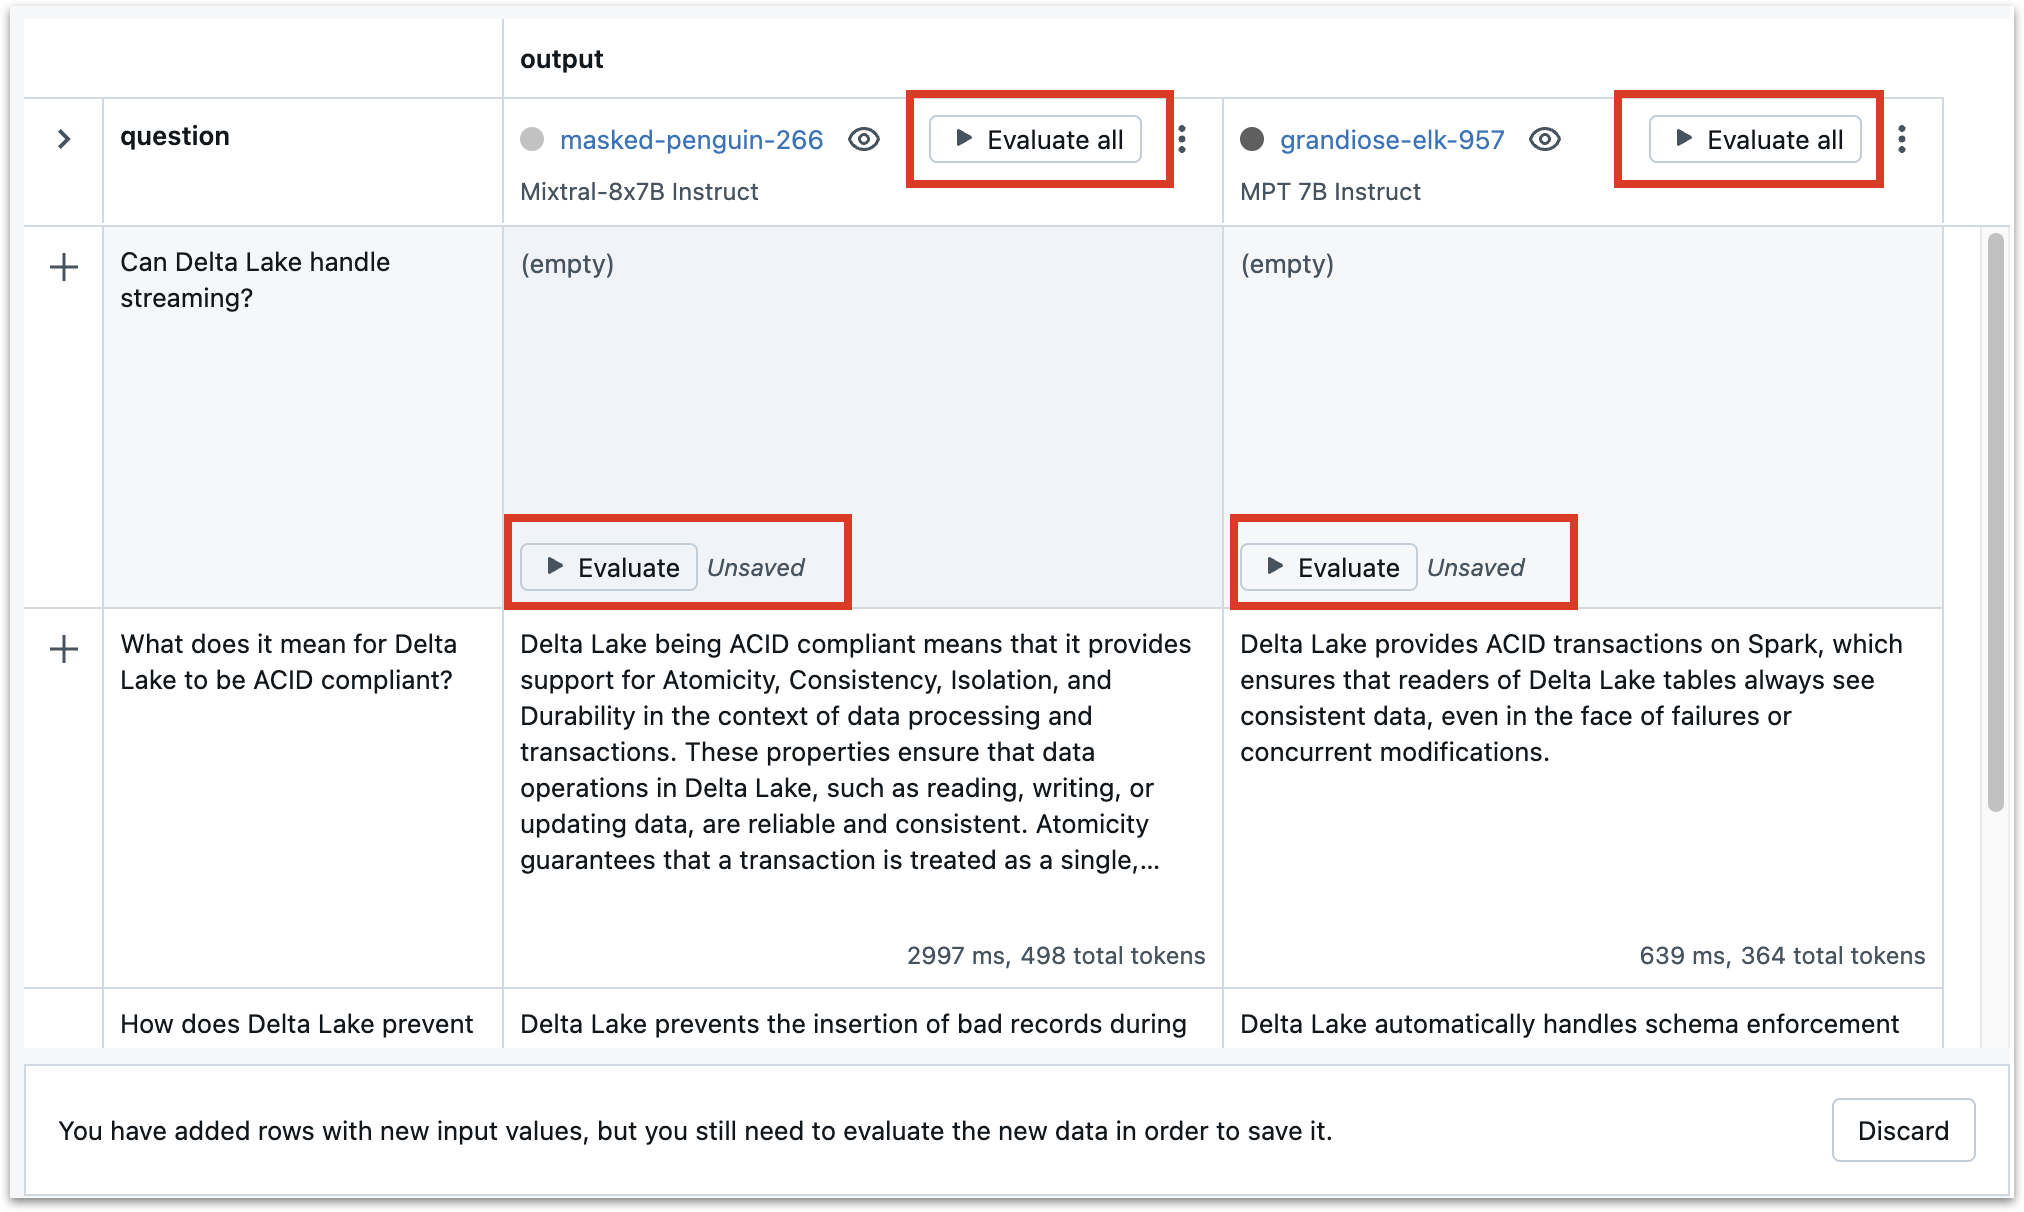Screen dimensions: 2024x1212
Task: Hide the grandiose-elk-957 run column
Action: click(x=1545, y=139)
